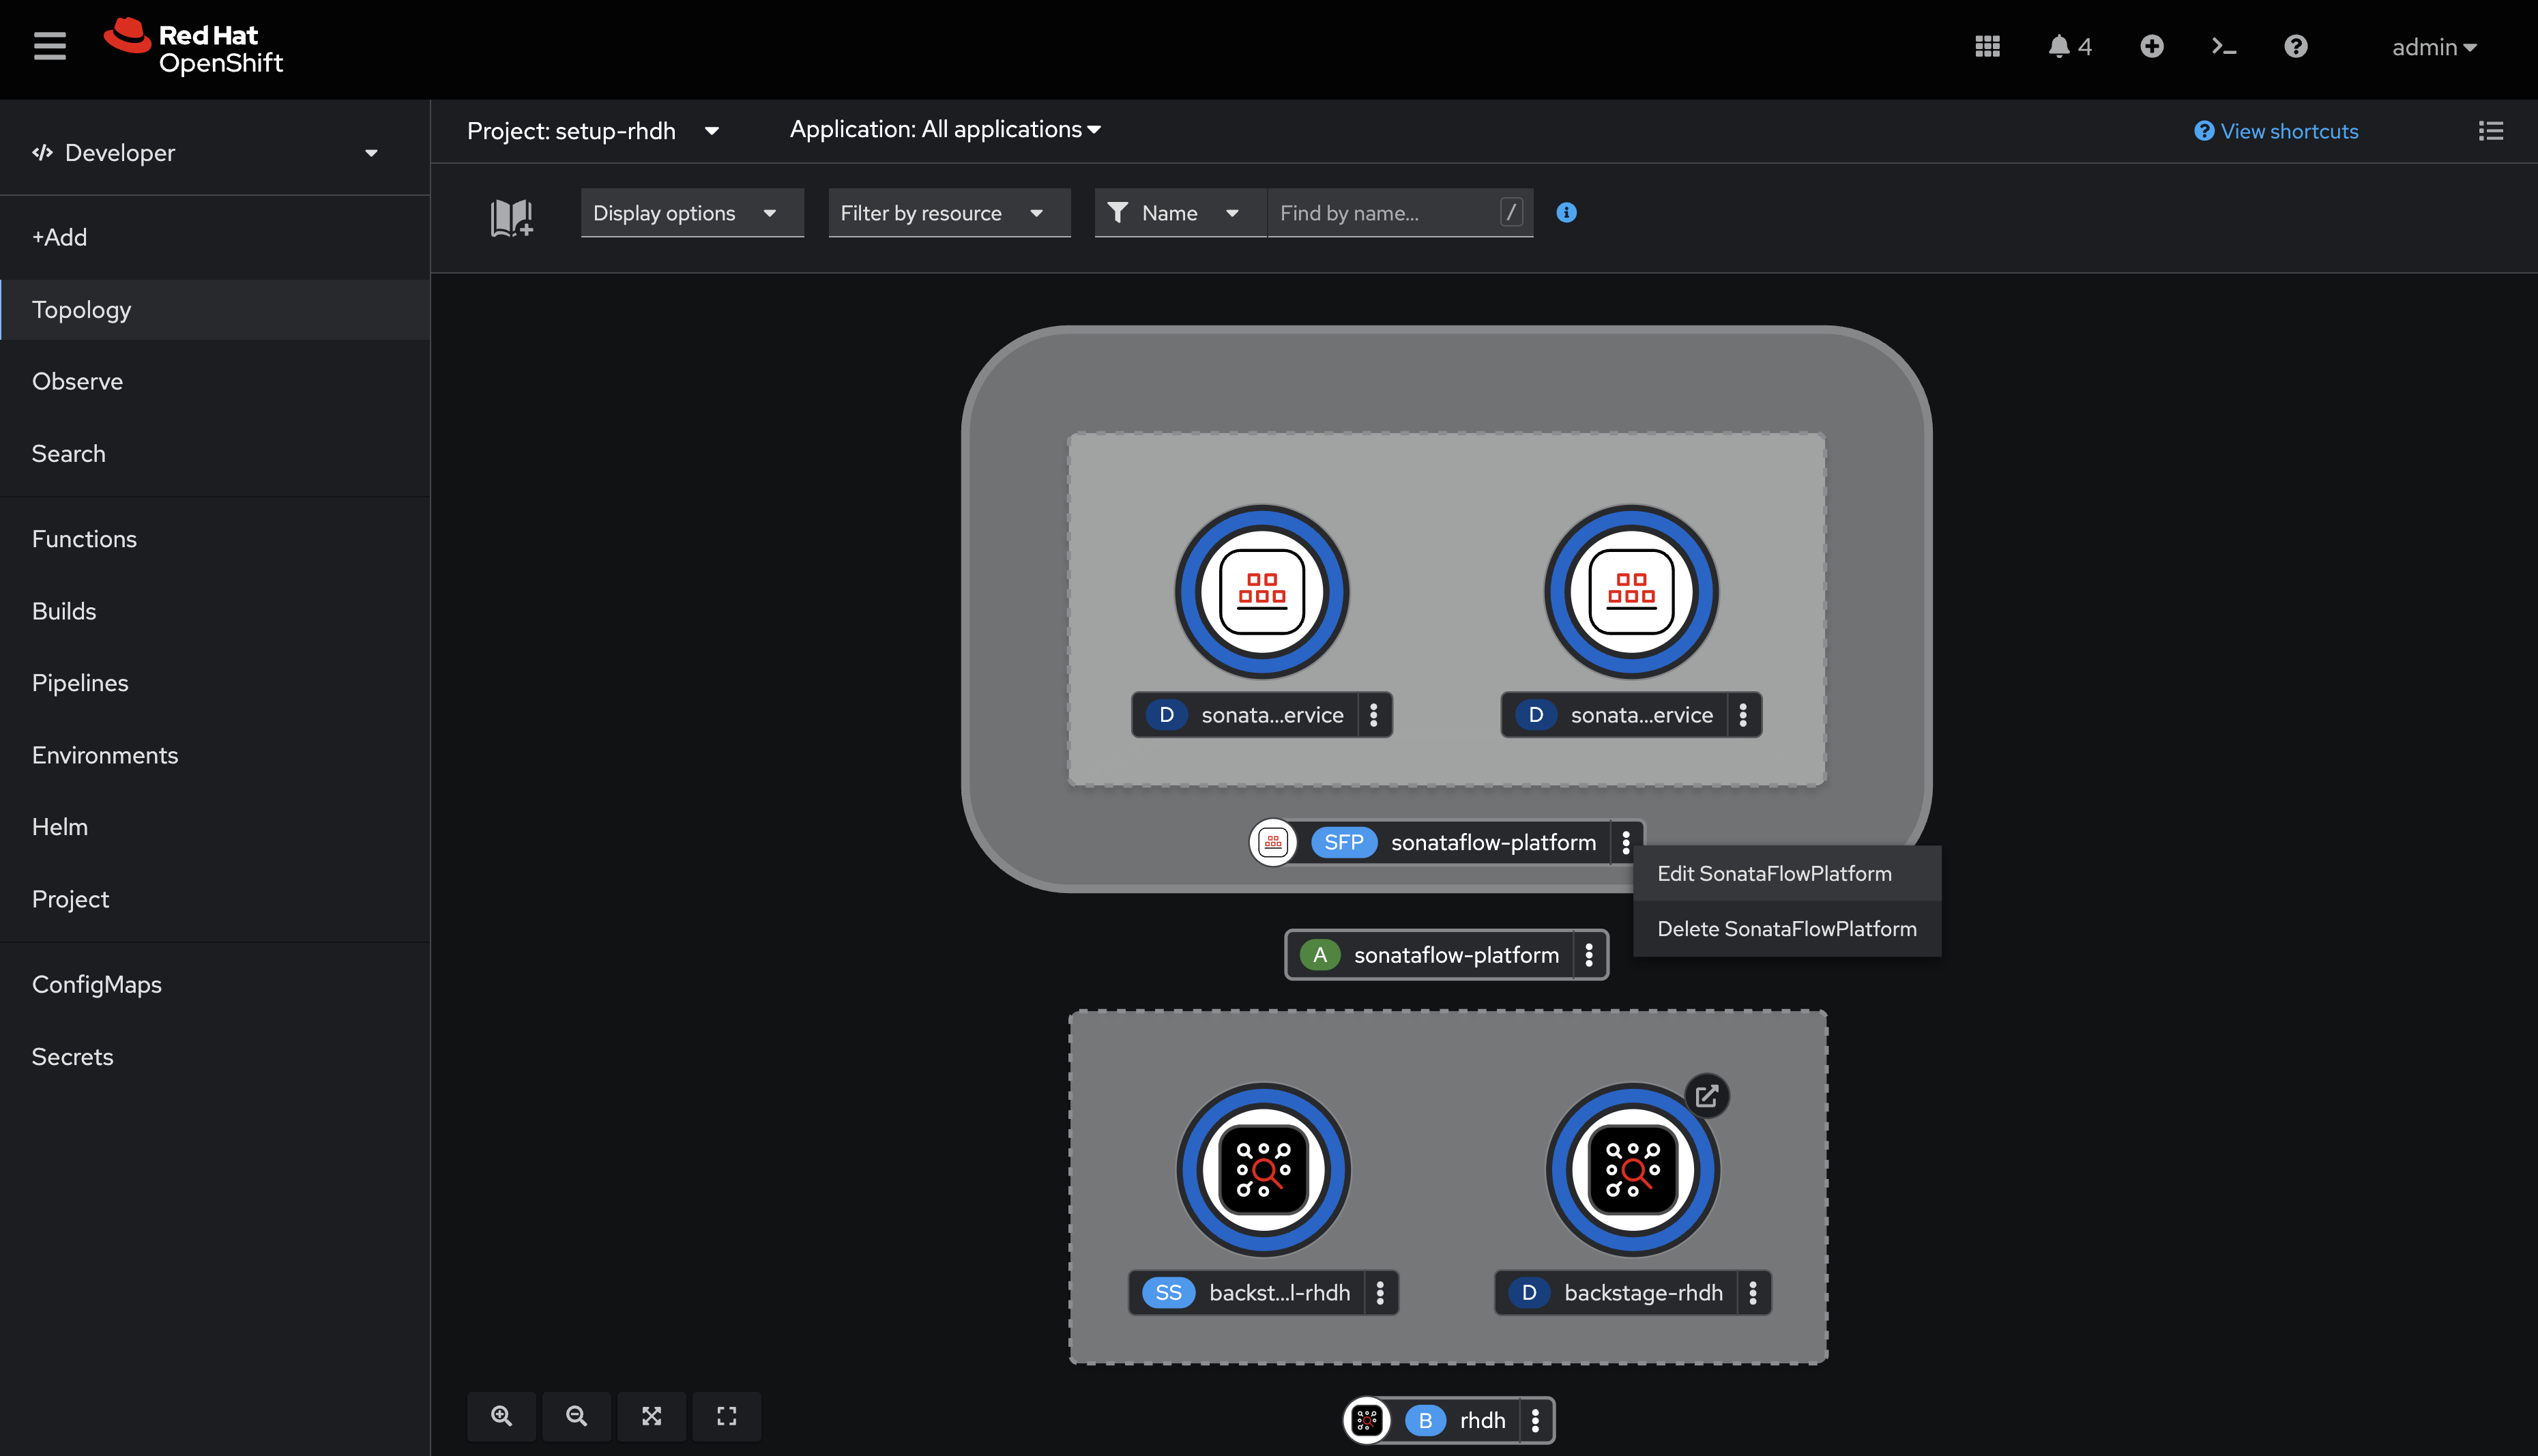This screenshot has height=1456, width=2538.
Task: Open the quick create plus menu
Action: pos(2152,46)
